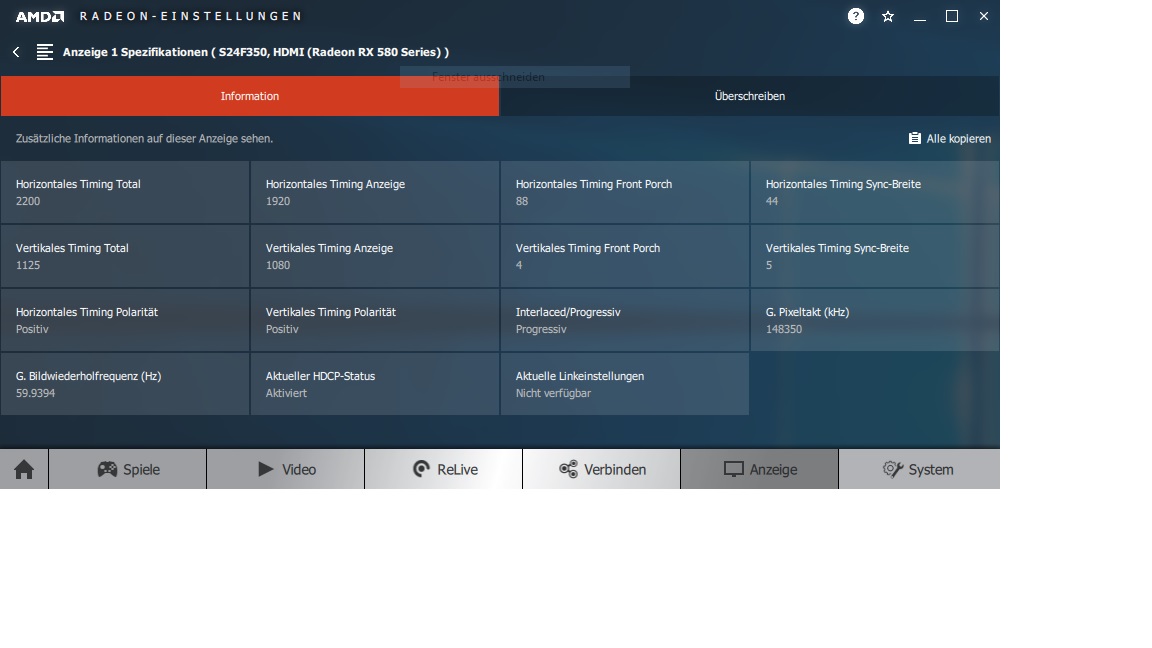Select the G. Pixeltakt (kHz) tile
The height and width of the screenshot is (648, 1152).
(874, 320)
